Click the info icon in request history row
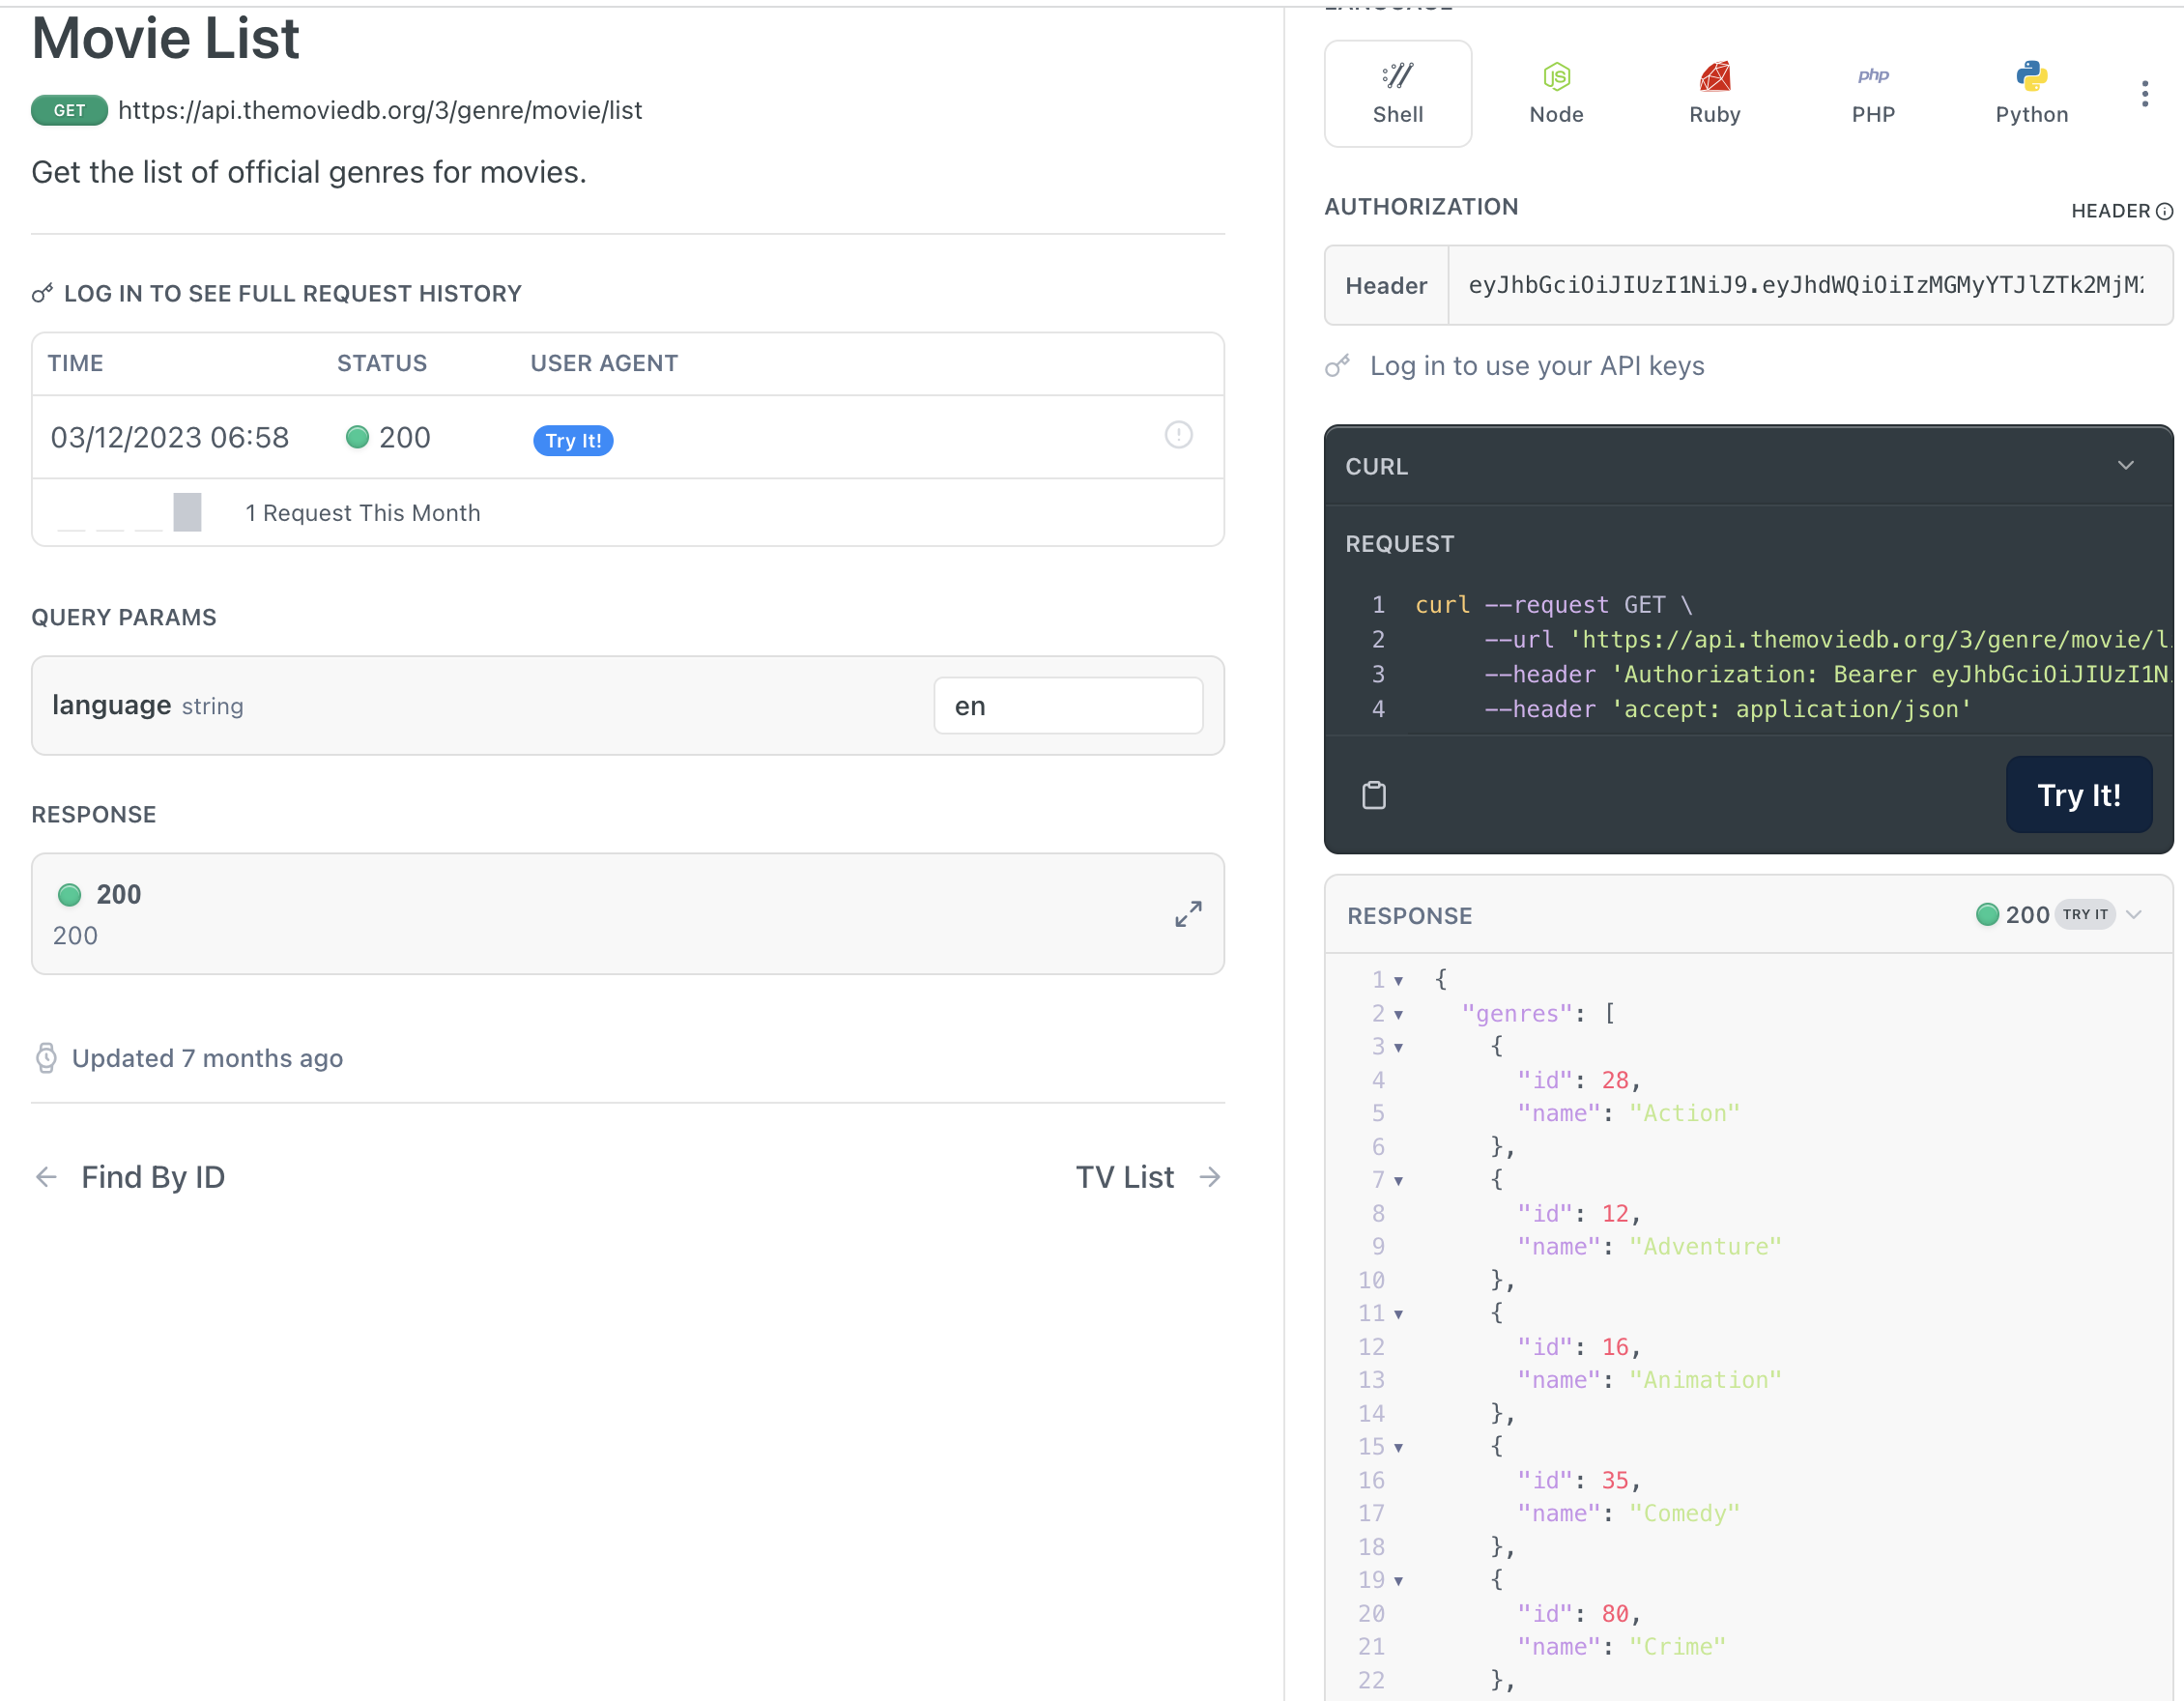The width and height of the screenshot is (2184, 1701). tap(1178, 435)
